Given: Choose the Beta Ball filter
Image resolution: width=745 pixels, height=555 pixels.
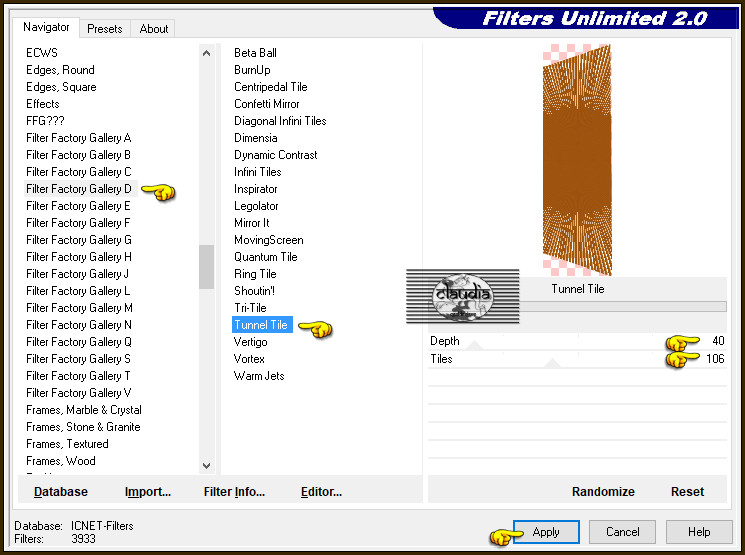Looking at the screenshot, I should [x=255, y=53].
